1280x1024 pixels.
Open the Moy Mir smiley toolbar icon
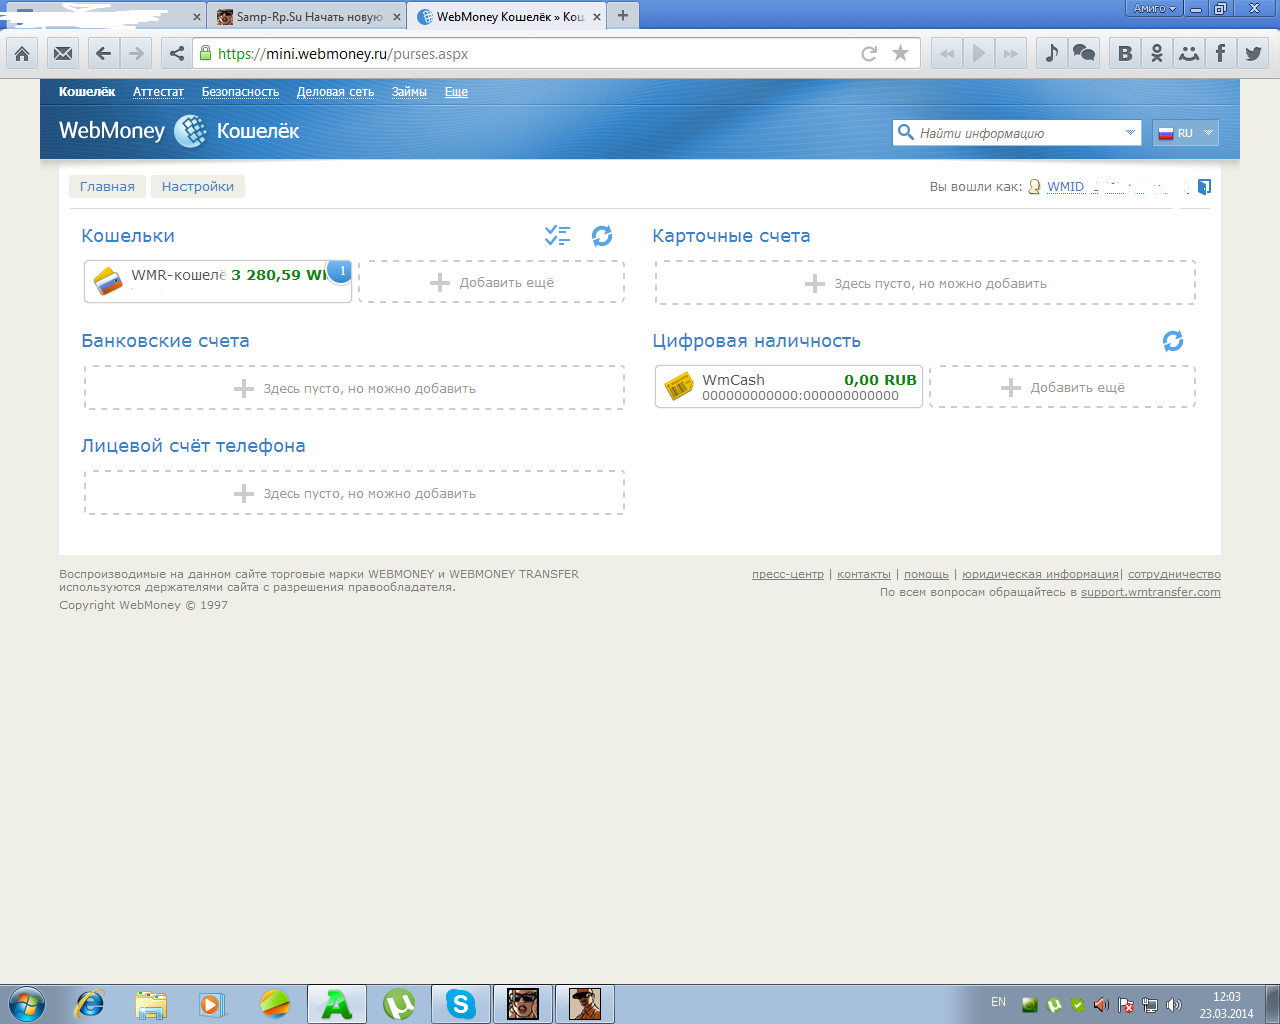1189,54
